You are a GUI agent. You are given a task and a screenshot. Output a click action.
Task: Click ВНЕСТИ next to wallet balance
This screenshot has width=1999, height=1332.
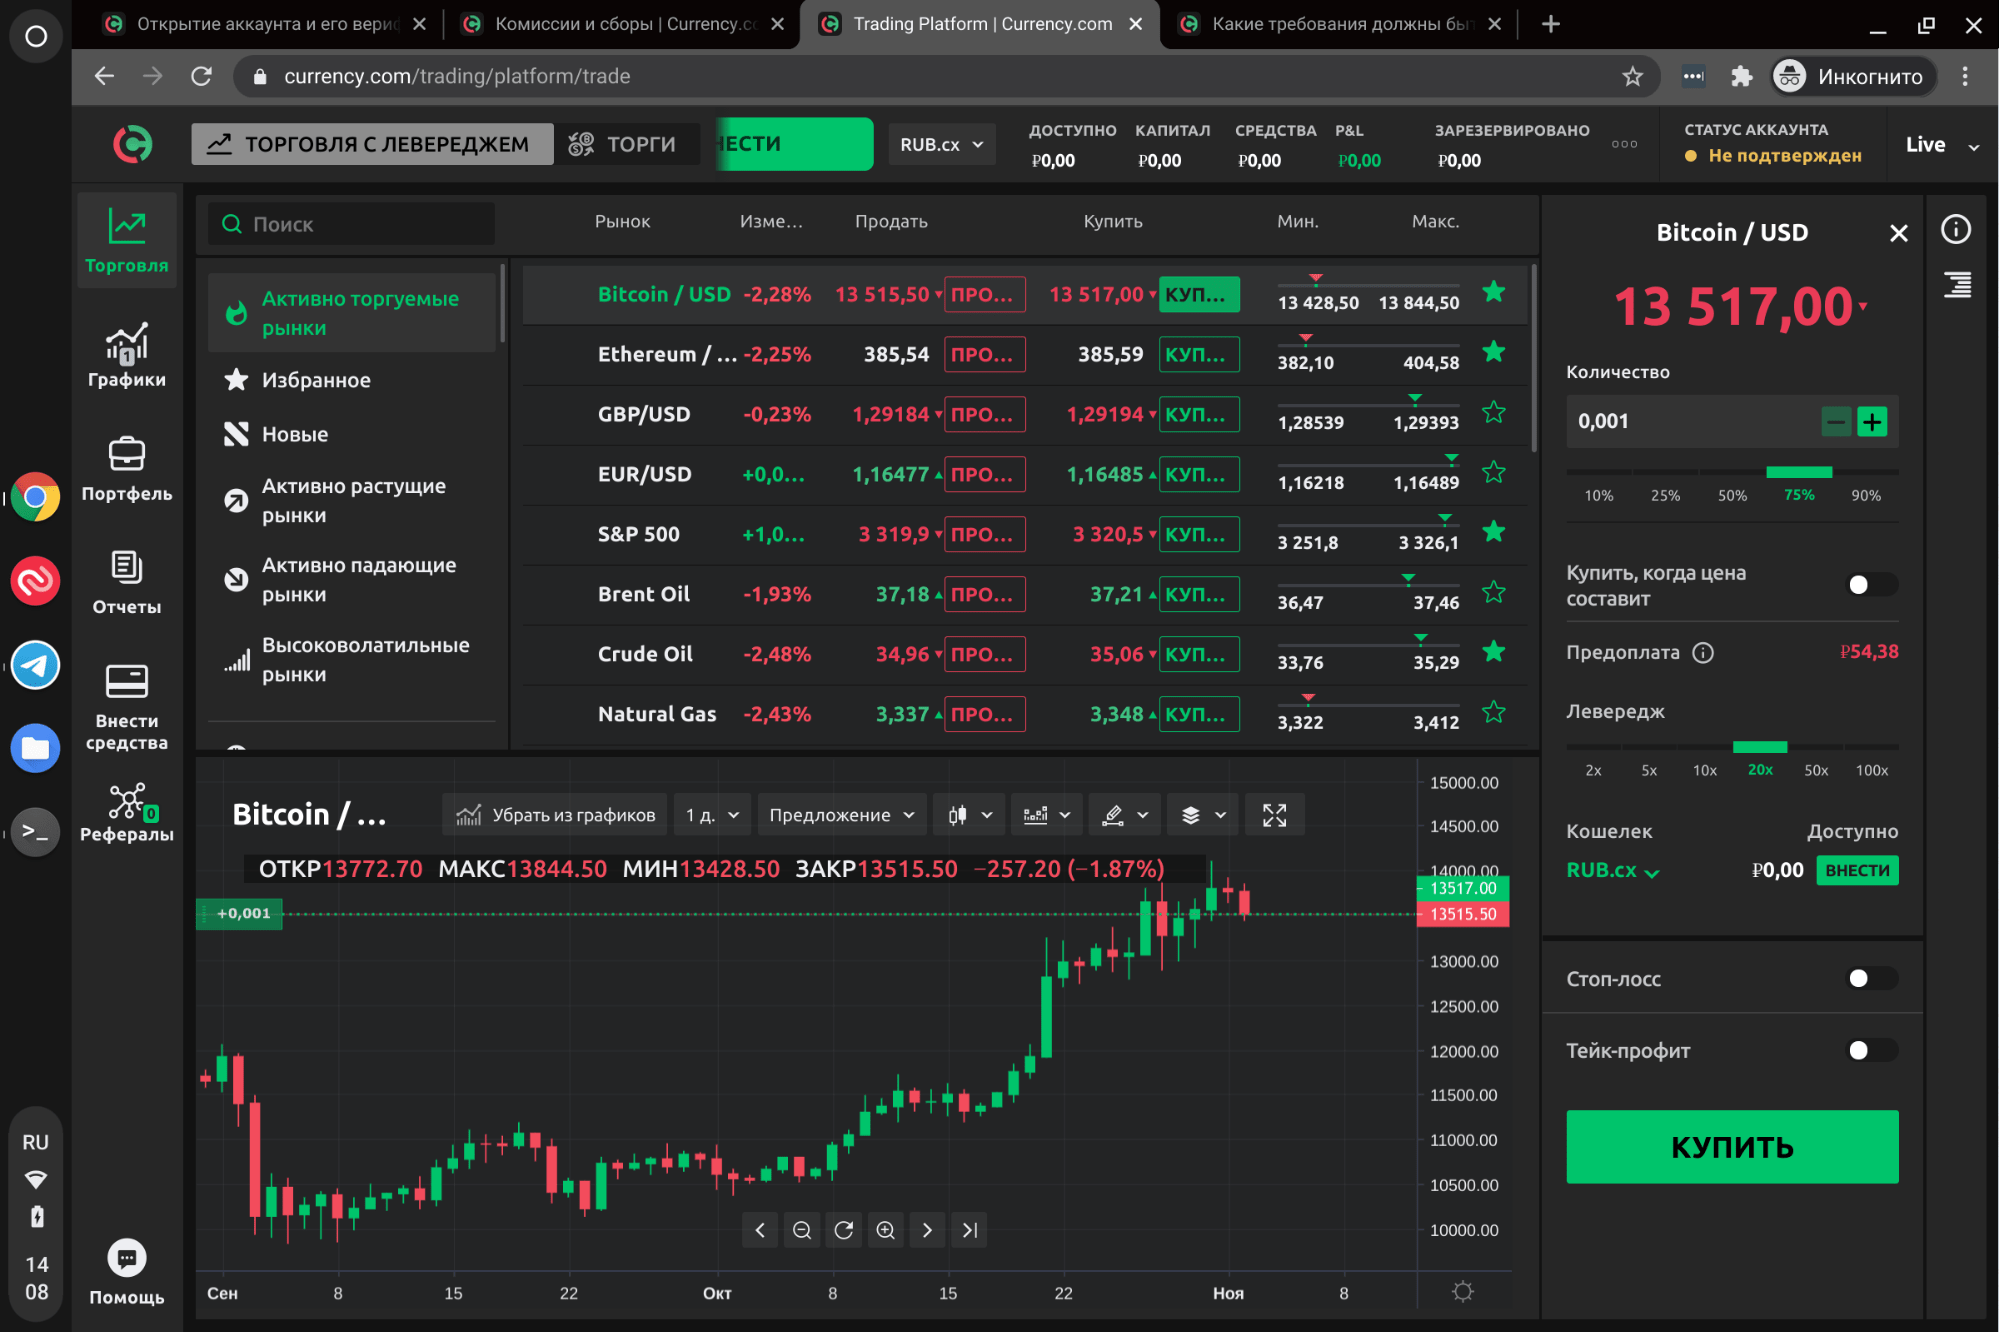[x=1857, y=871]
